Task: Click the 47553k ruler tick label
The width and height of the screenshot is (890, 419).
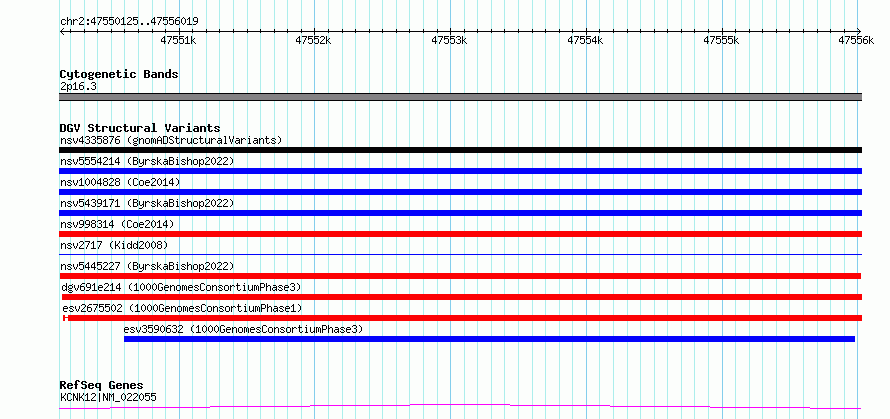Action: pyautogui.click(x=450, y=40)
